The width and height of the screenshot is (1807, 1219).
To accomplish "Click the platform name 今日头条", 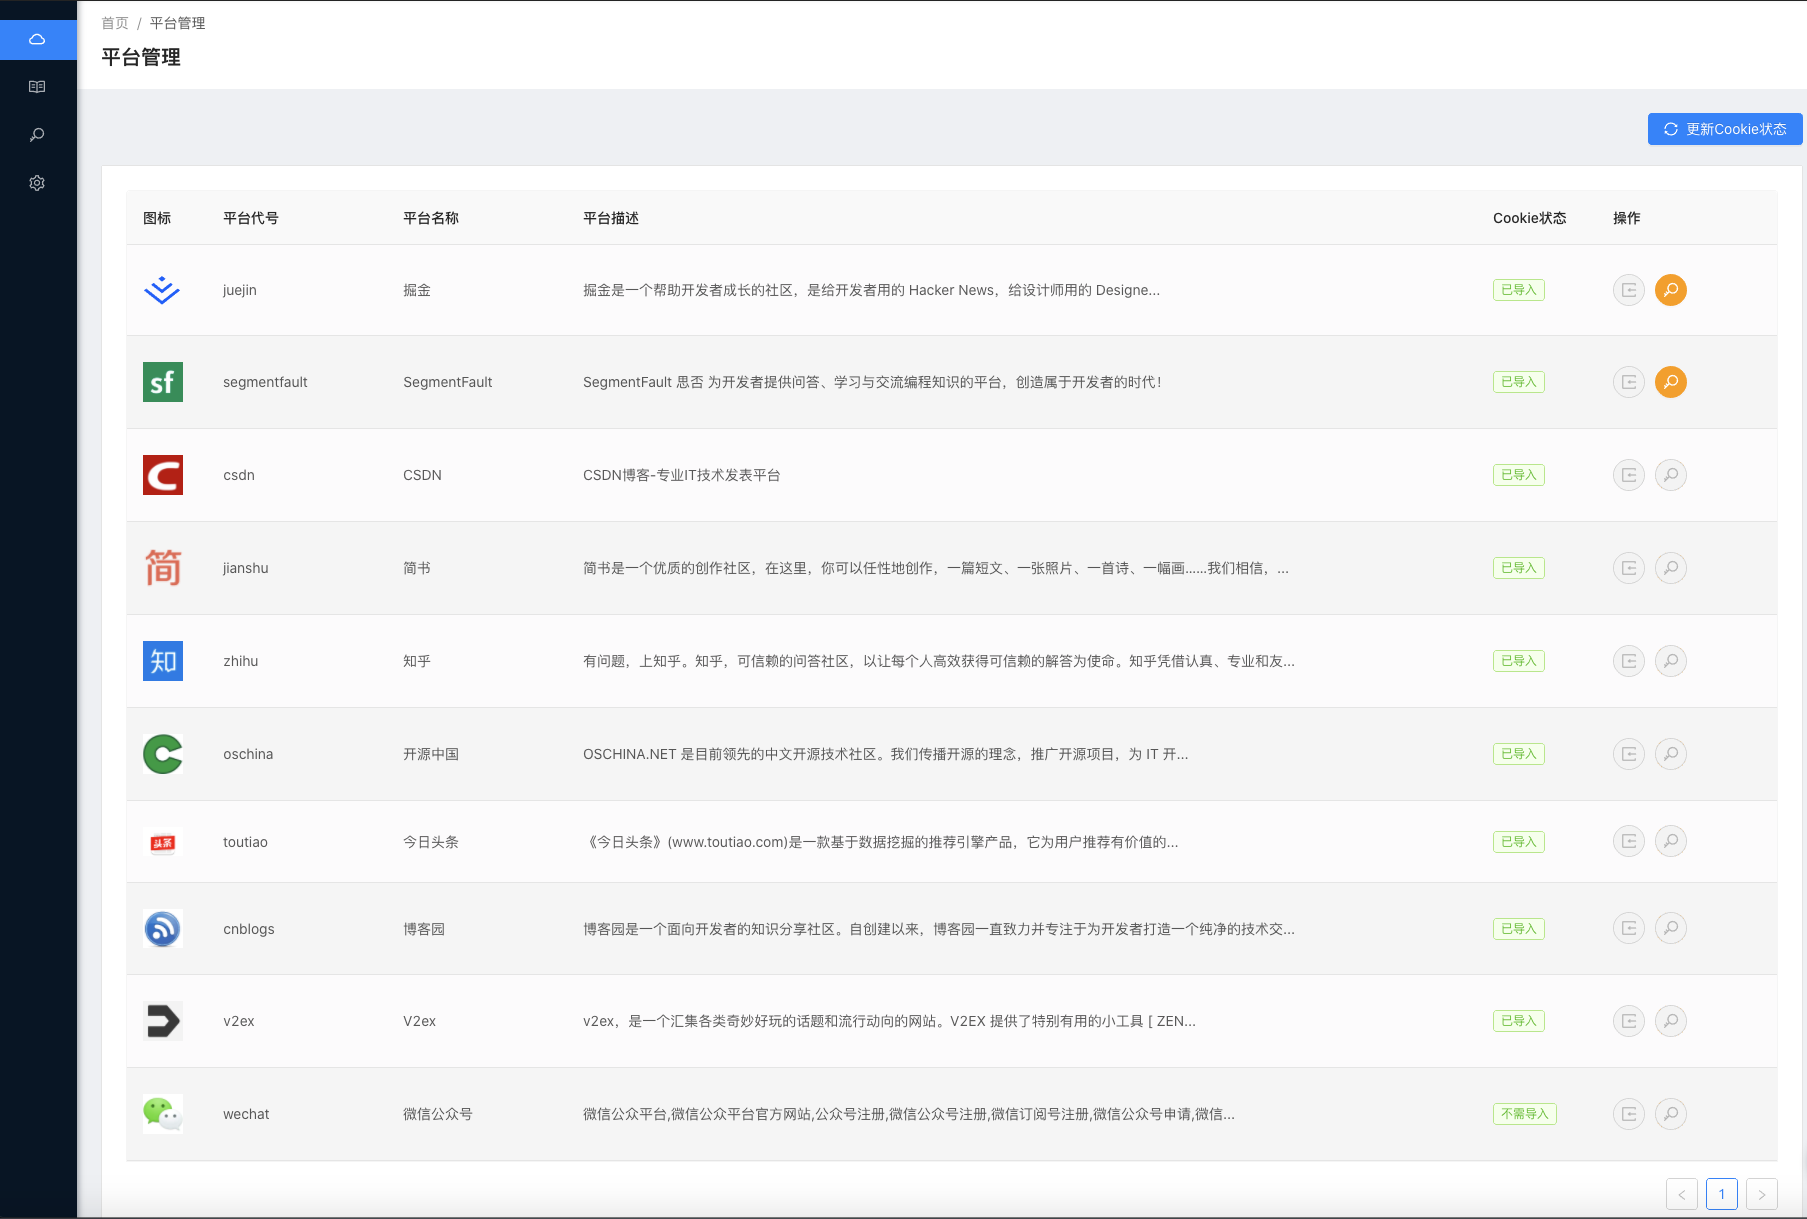I will pos(431,842).
